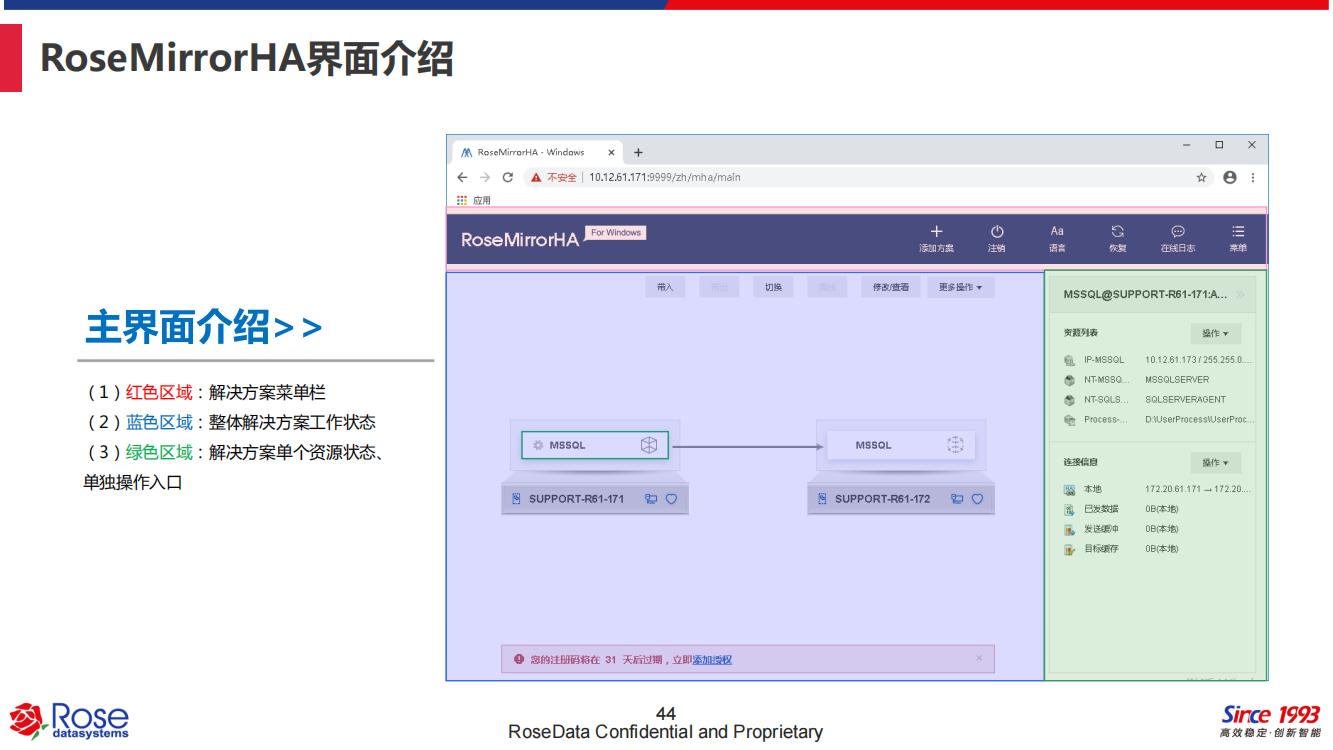Click the 发送缓冲 icon

1070,529
